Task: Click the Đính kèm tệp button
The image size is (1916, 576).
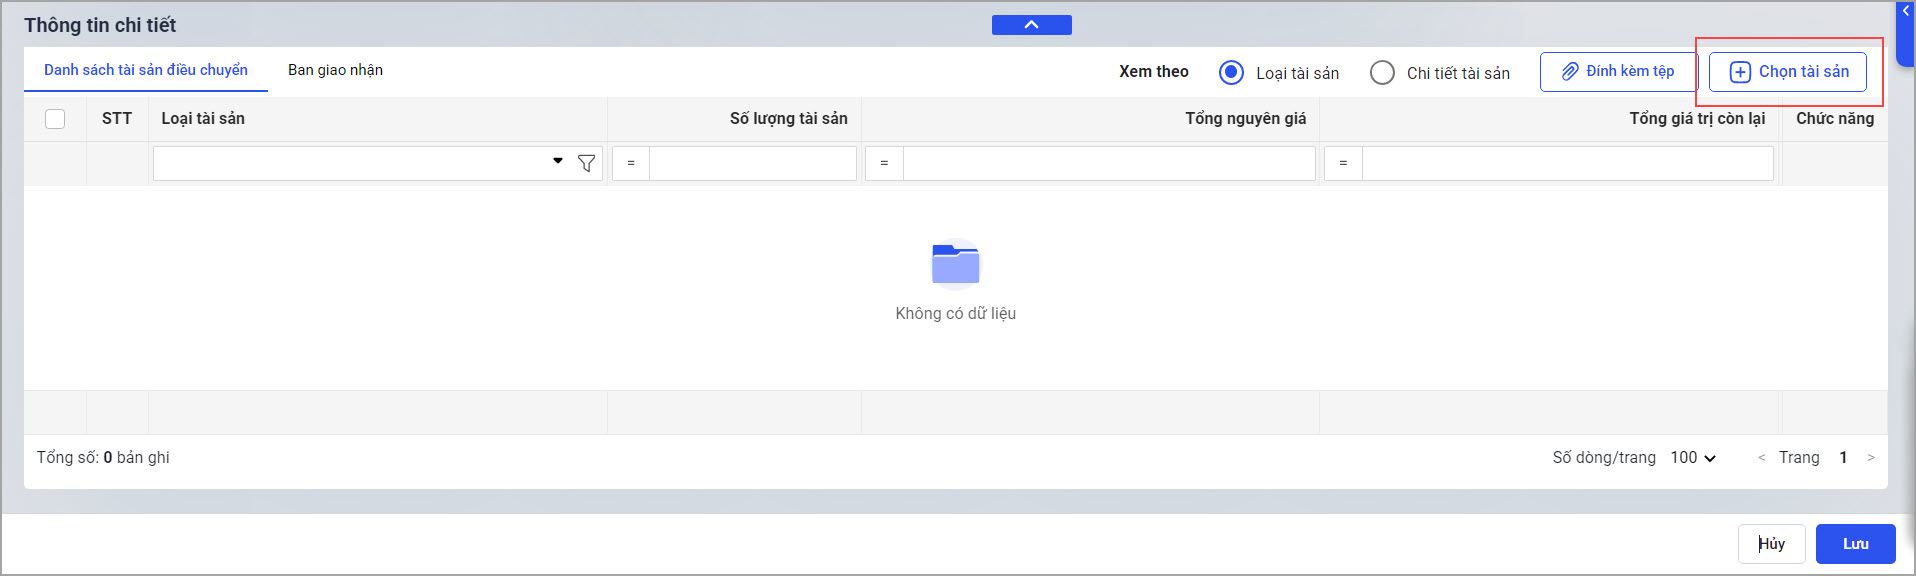Action: coord(1618,72)
